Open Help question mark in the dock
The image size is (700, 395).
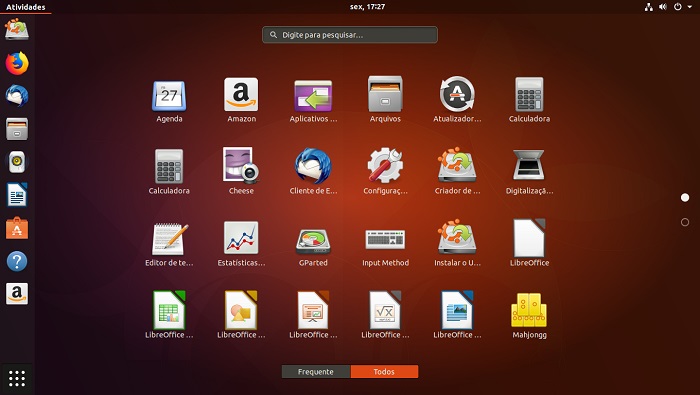(17, 261)
